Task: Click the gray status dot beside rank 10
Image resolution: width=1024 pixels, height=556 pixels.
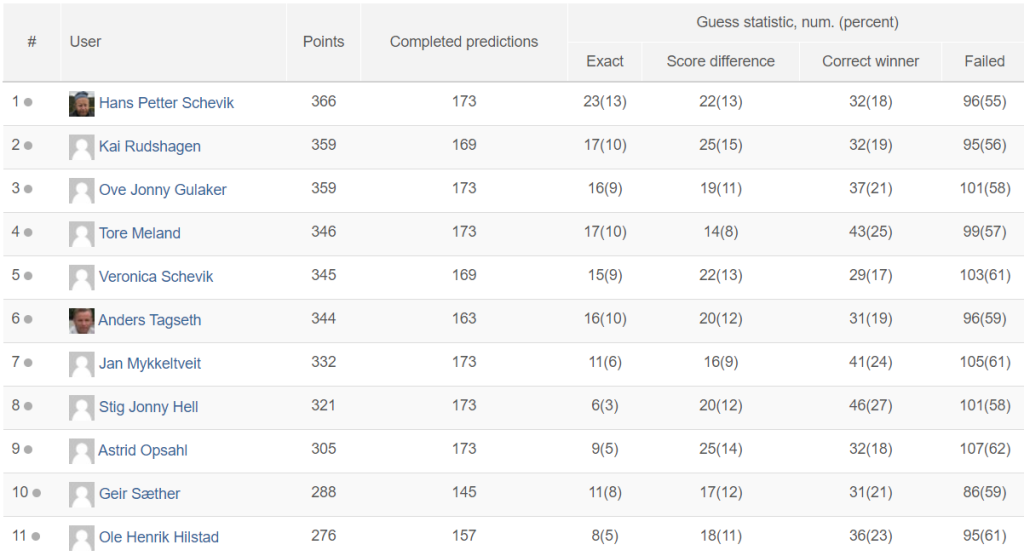Action: pos(37,493)
